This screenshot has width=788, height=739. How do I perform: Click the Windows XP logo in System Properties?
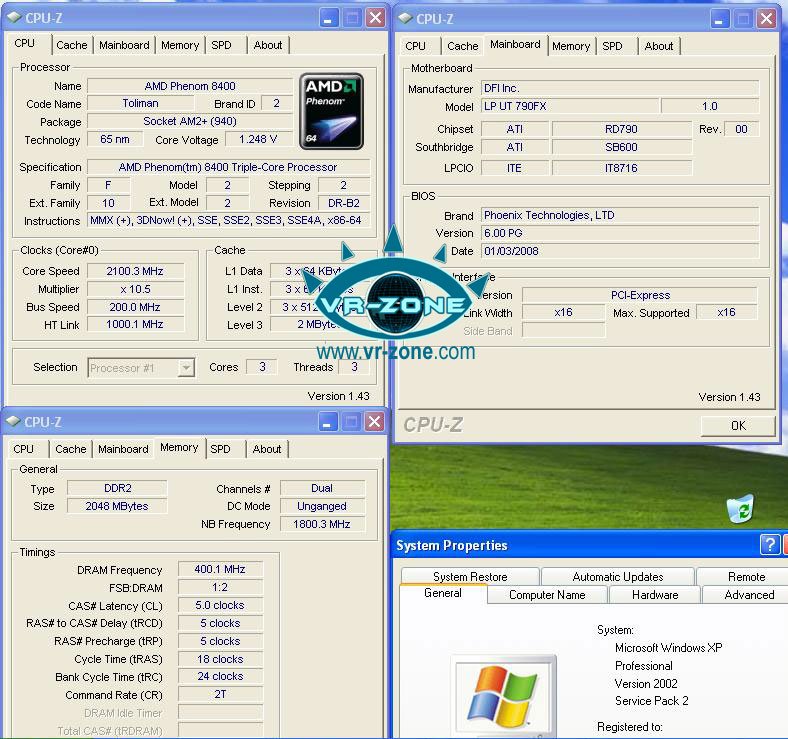pyautogui.click(x=503, y=695)
